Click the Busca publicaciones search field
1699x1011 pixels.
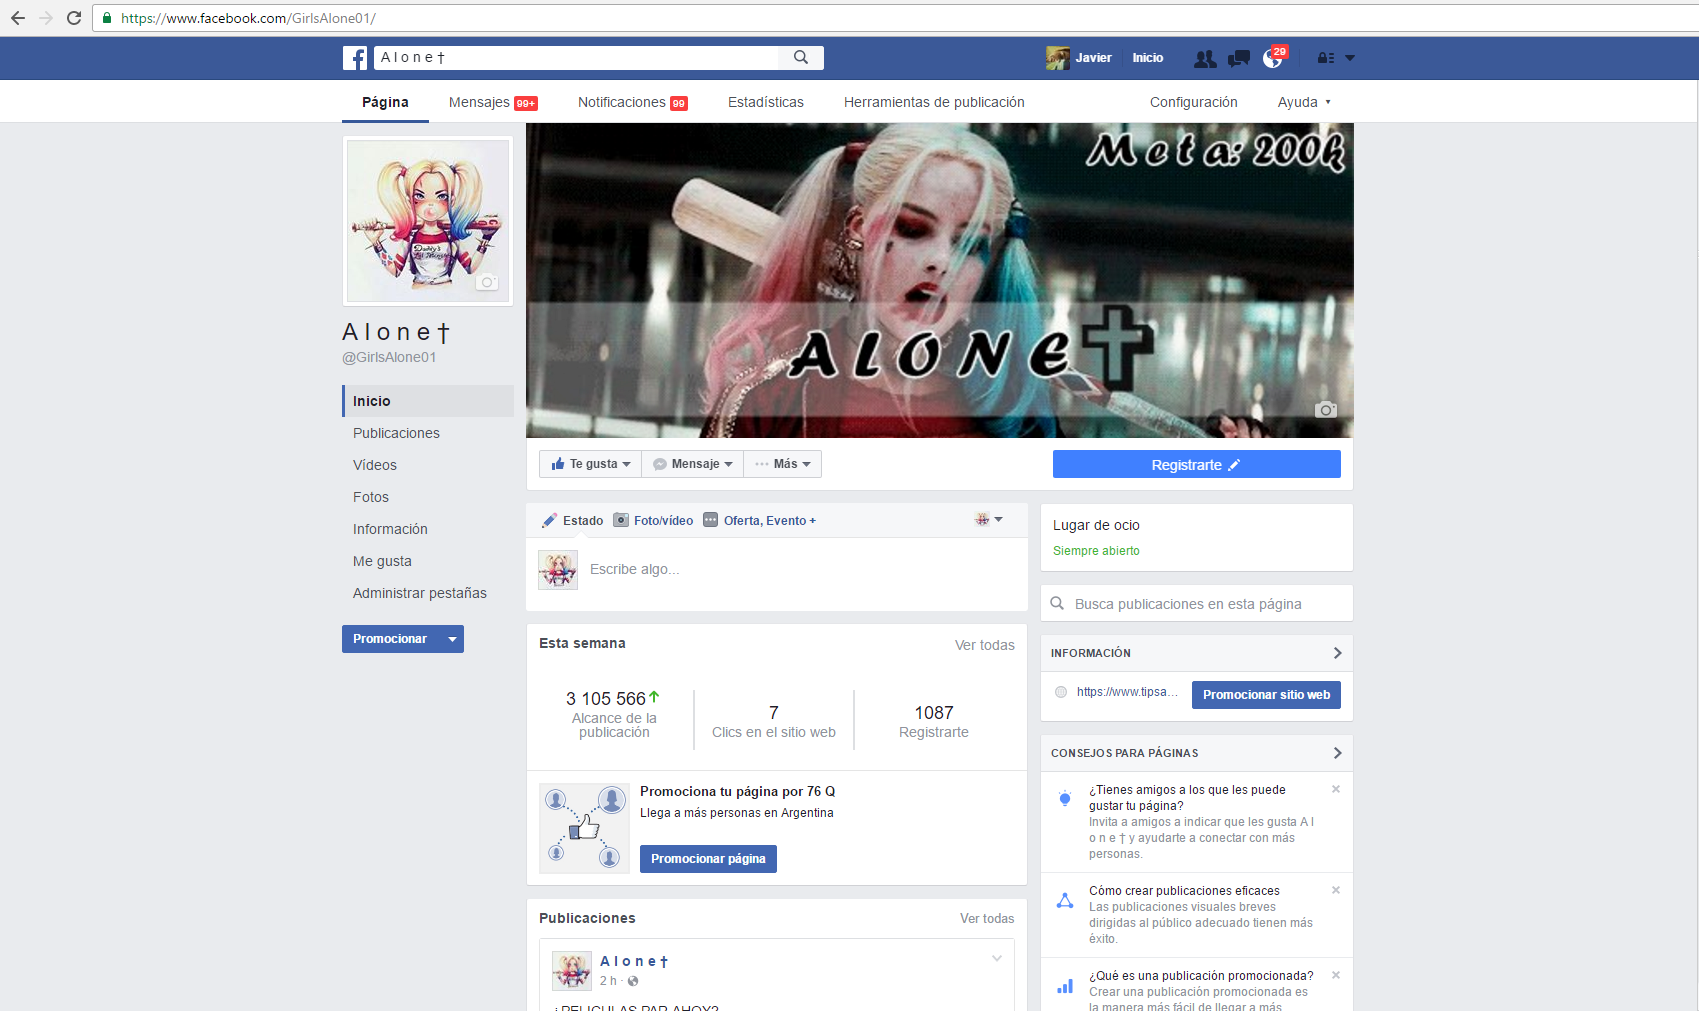pos(1197,604)
